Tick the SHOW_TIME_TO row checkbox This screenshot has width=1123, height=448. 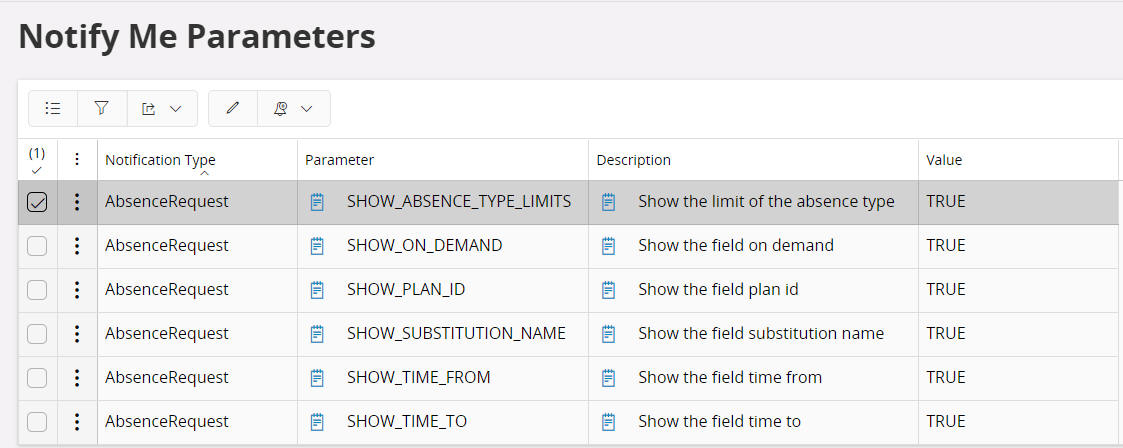click(37, 421)
